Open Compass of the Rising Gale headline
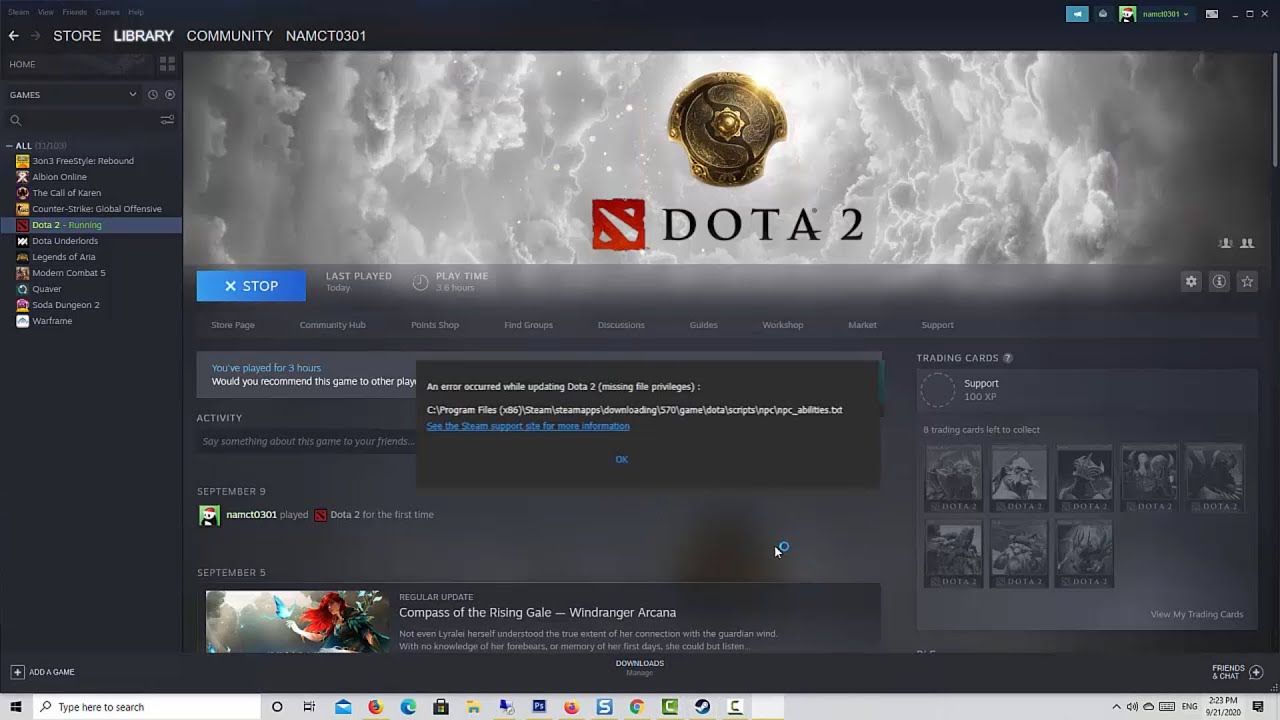 click(537, 613)
